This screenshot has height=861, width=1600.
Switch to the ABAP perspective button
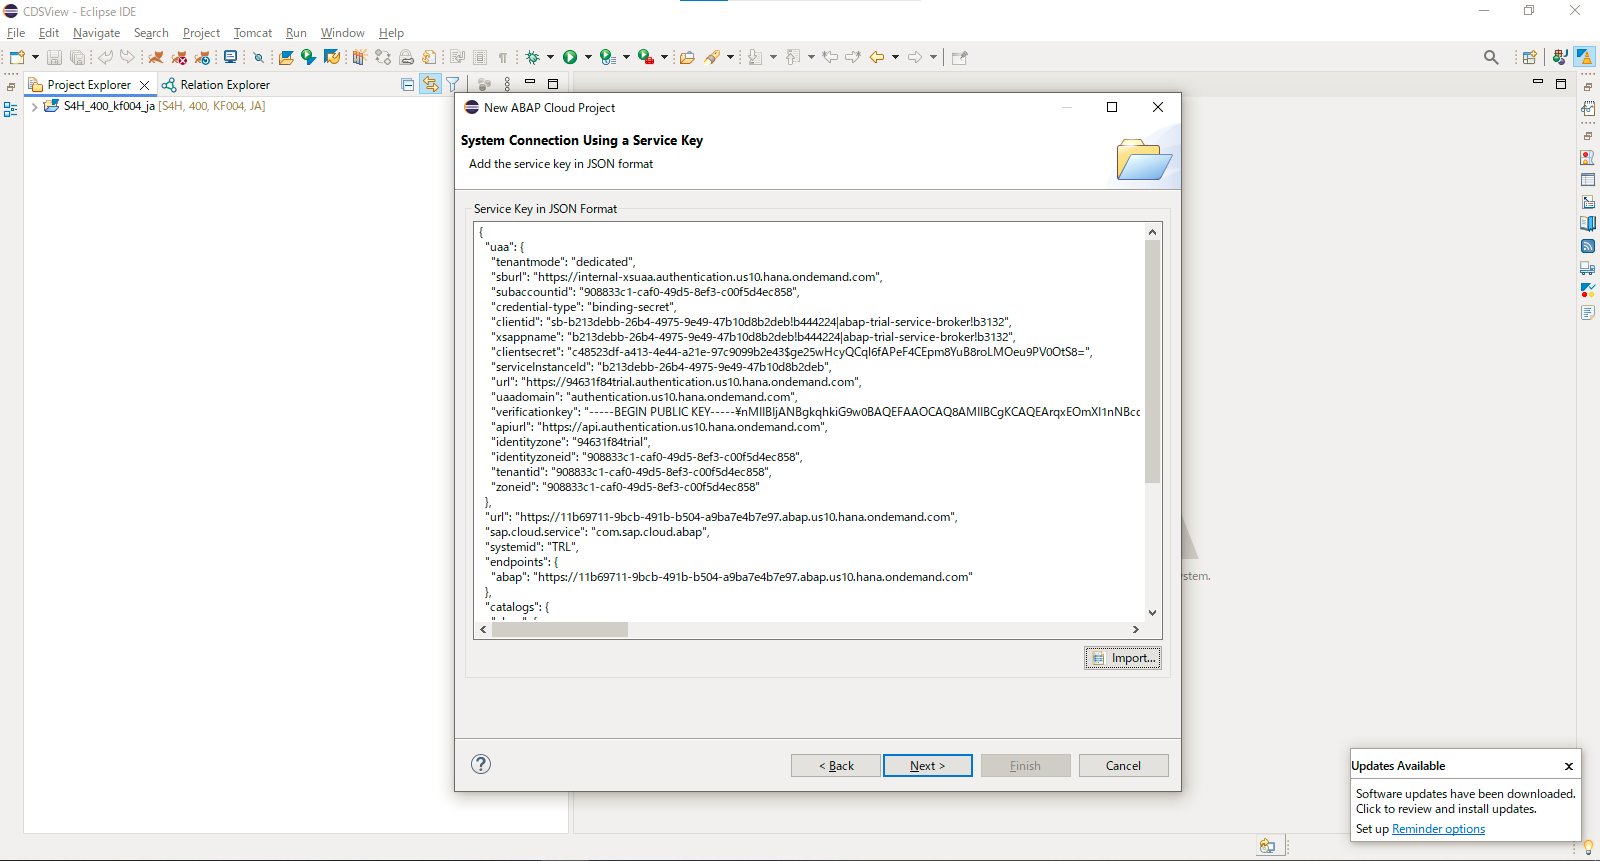1585,57
